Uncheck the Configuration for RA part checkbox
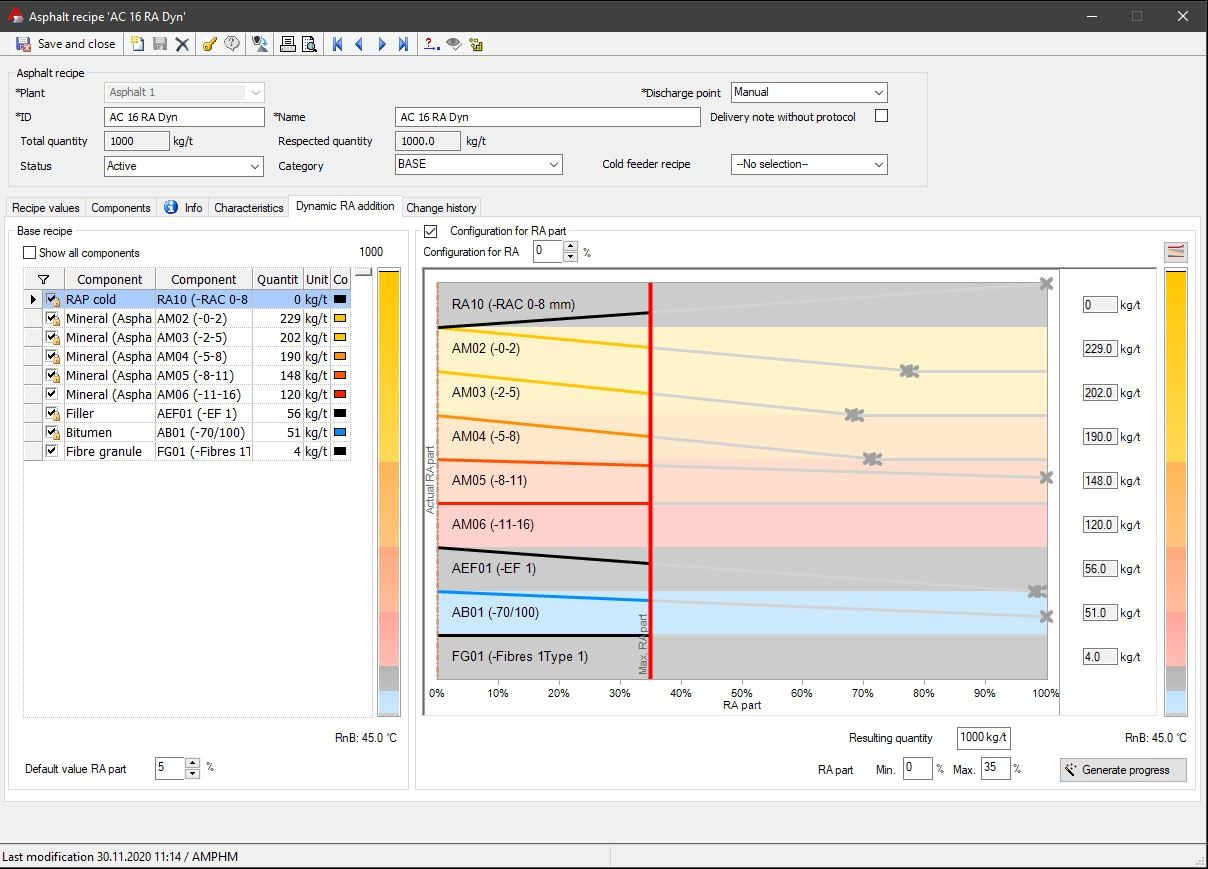 (431, 231)
